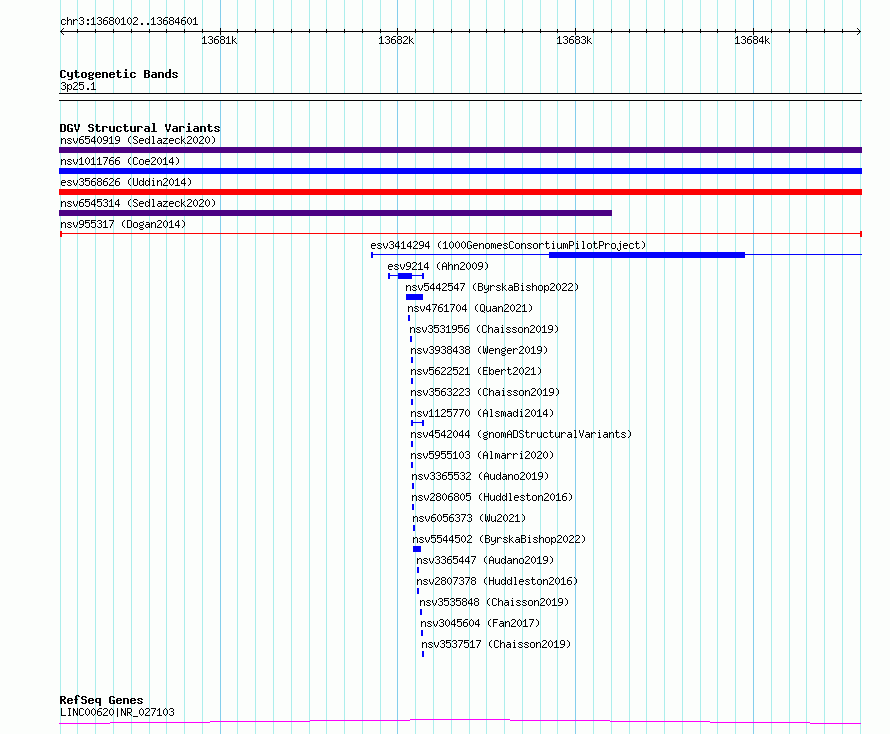Click the 13682k ruler tick label
890x734 pixels.
pos(396,40)
